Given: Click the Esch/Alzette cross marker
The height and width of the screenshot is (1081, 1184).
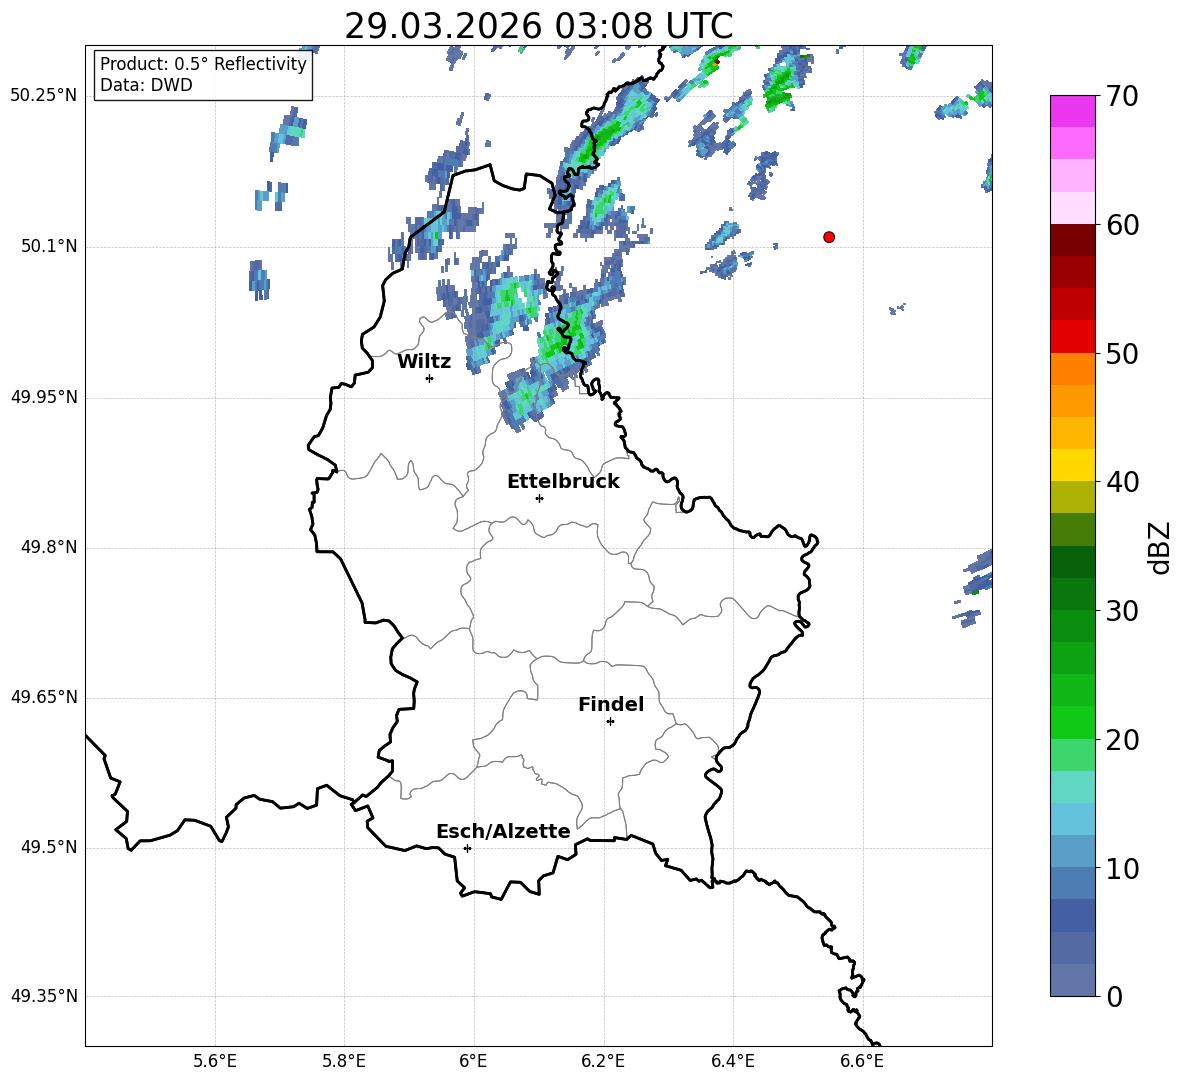Looking at the screenshot, I should tap(467, 848).
